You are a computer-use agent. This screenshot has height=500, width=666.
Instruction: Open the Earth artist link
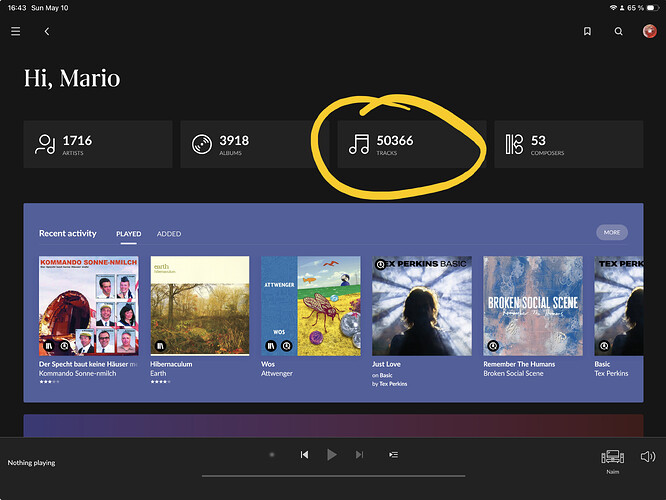pos(158,373)
